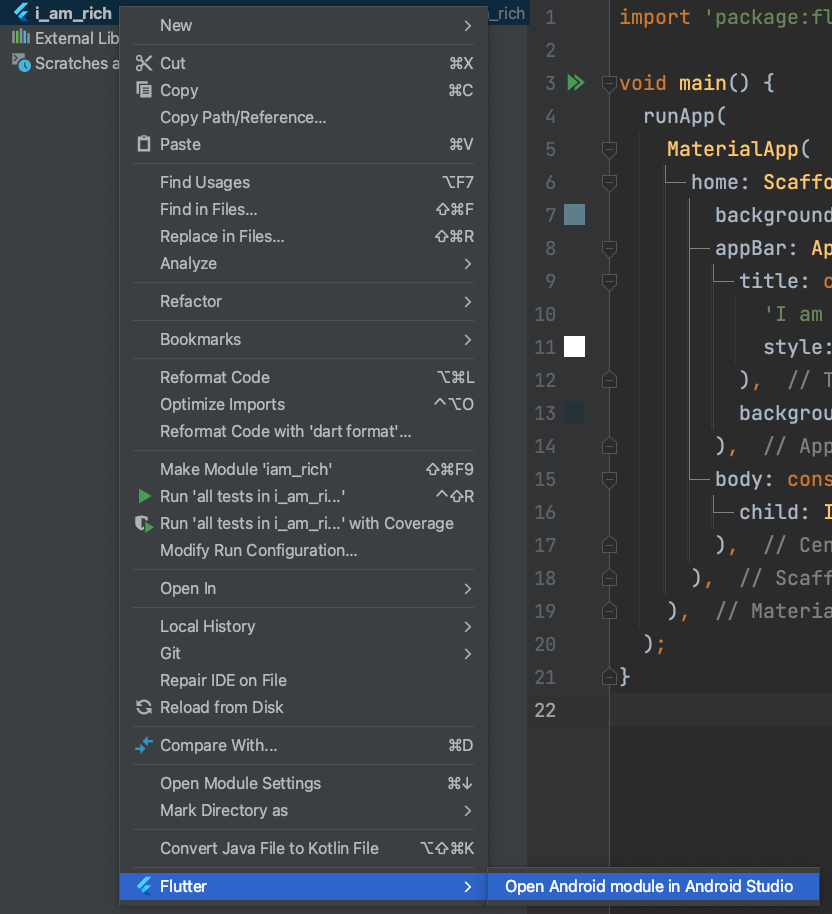Screen dimensions: 832x914
Task: Expand the Mark Directory as submenu
Action: [303, 810]
